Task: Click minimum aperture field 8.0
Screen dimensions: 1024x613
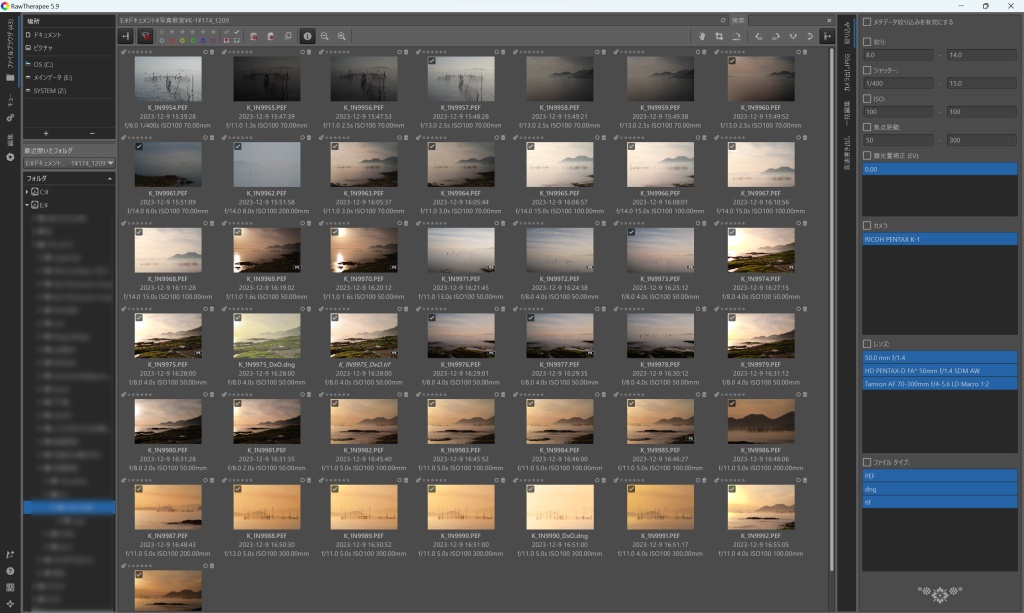Action: click(x=898, y=55)
